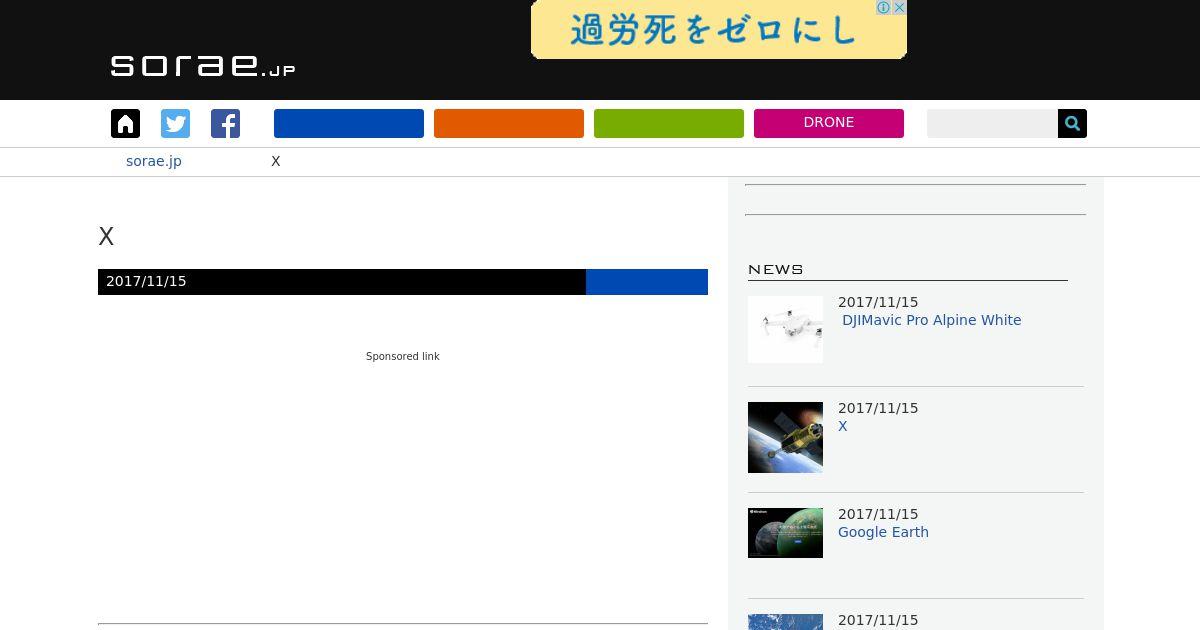This screenshot has width=1200, height=630.
Task: Open the spacecraft over Earth thumbnail
Action: [x=785, y=437]
